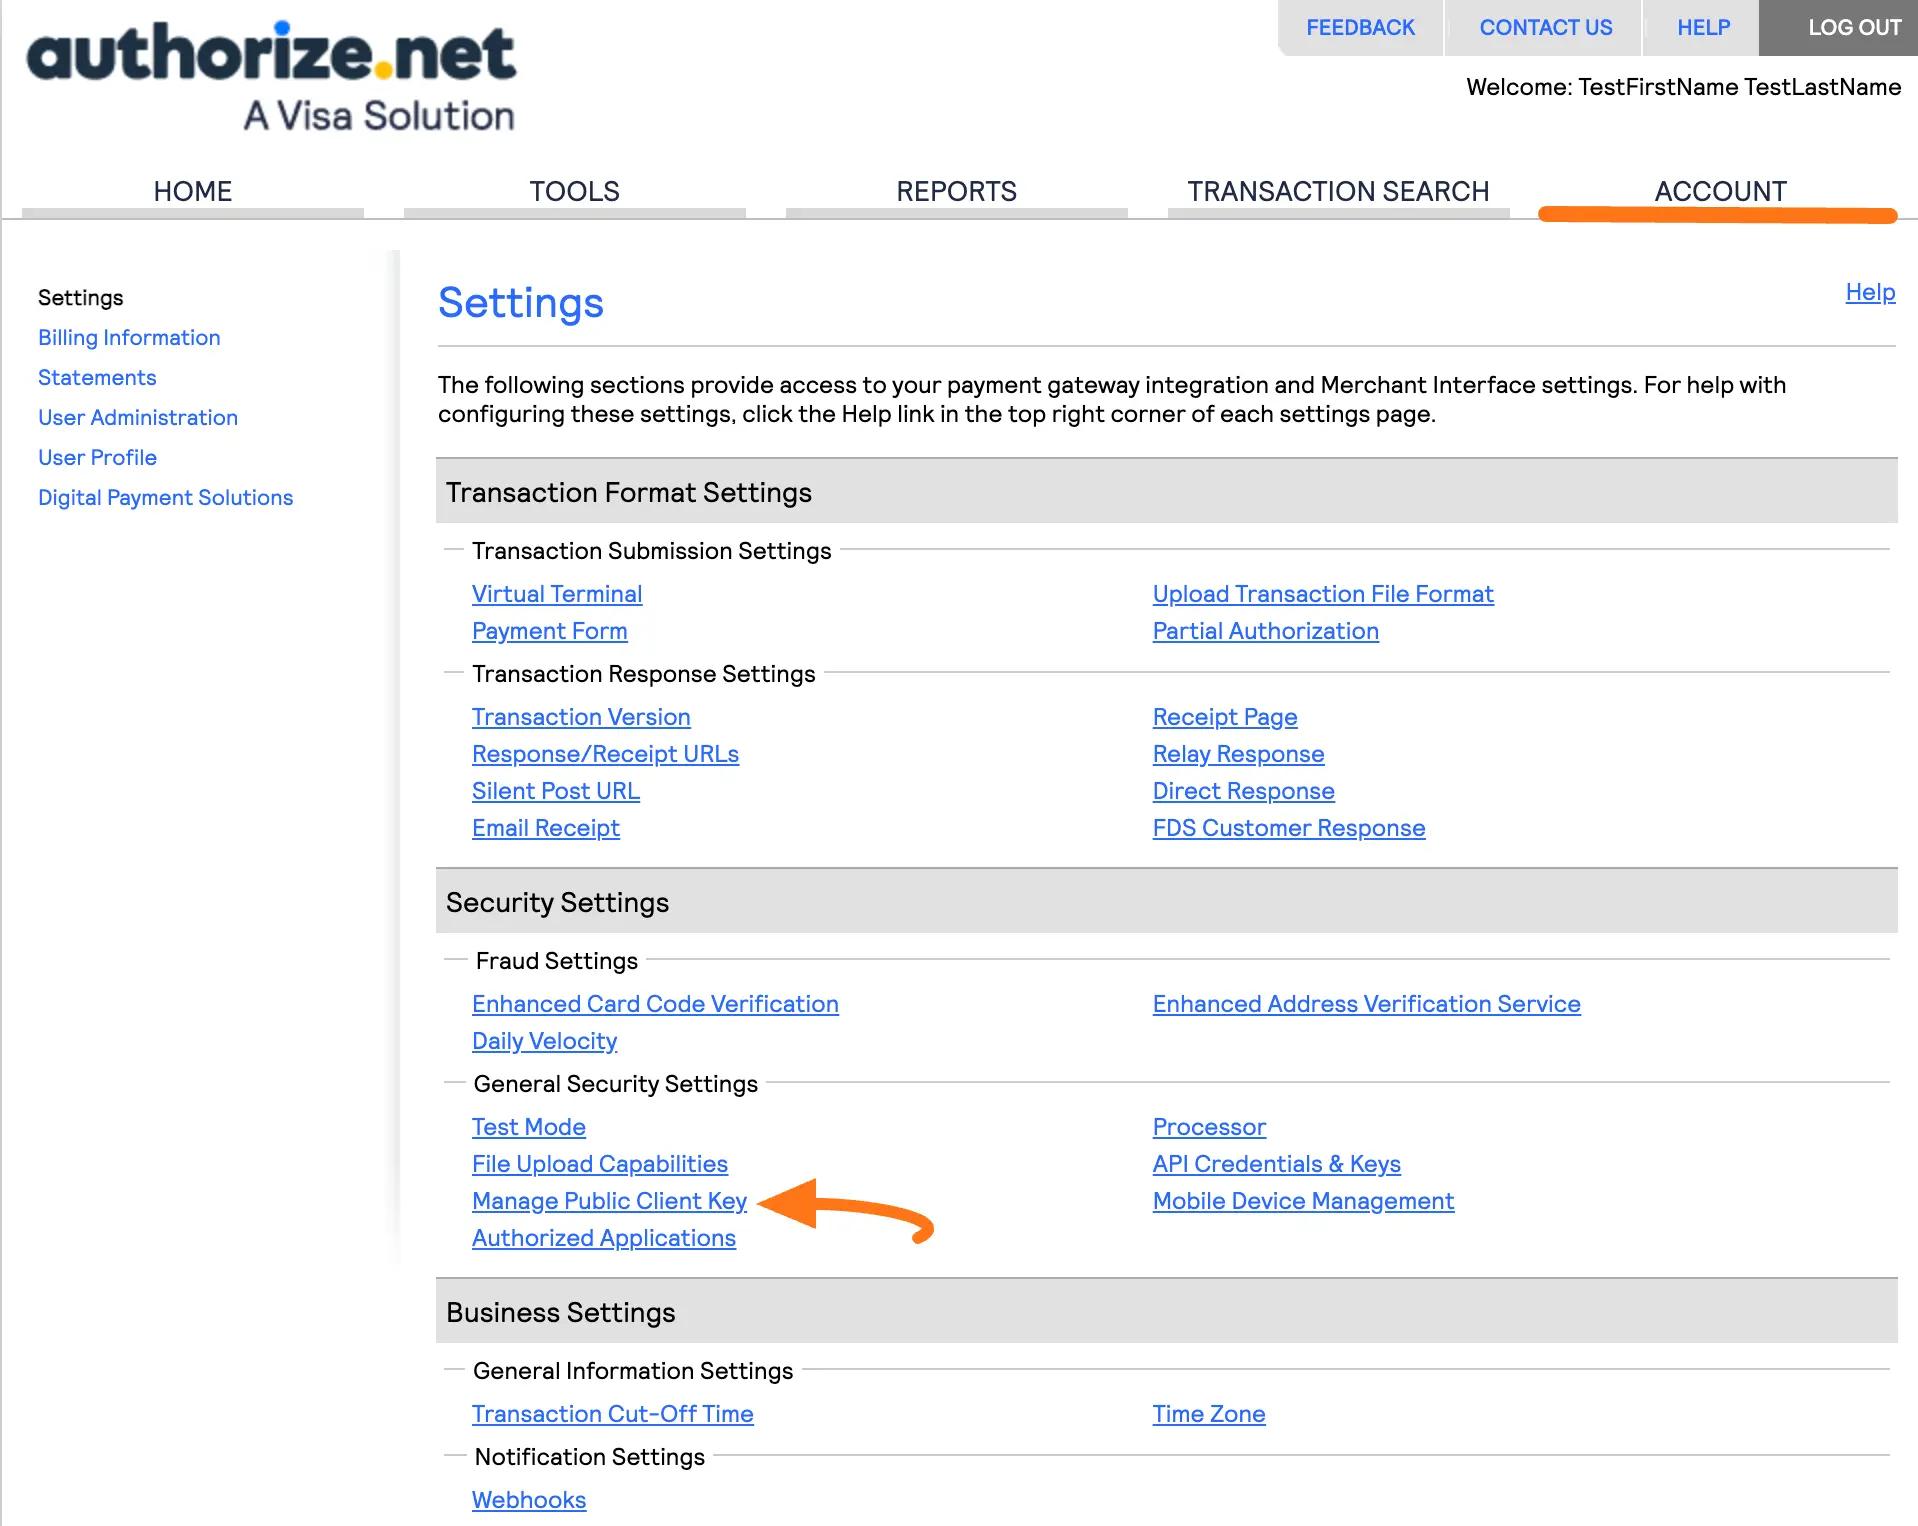Click the Log Out button
1918x1526 pixels.
point(1853,28)
